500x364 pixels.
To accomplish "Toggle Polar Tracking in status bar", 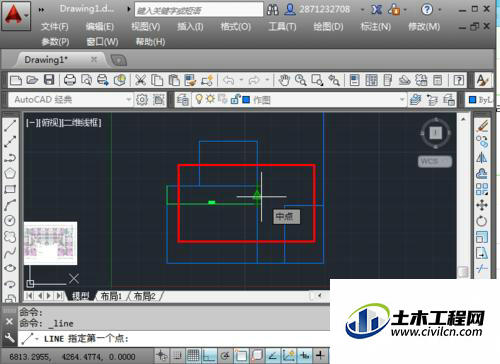I will [x=225, y=356].
